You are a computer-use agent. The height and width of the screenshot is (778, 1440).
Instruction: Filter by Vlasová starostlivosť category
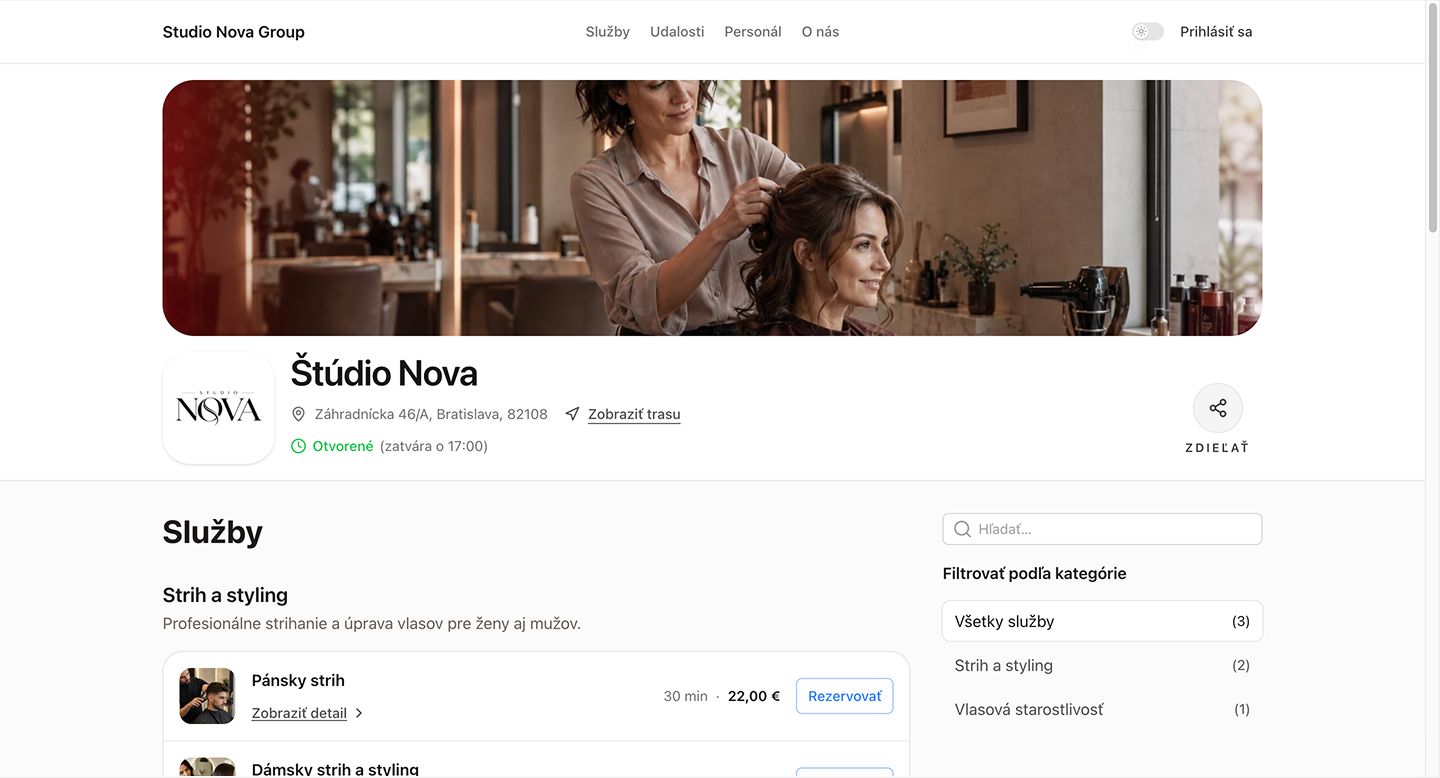(x=1102, y=709)
